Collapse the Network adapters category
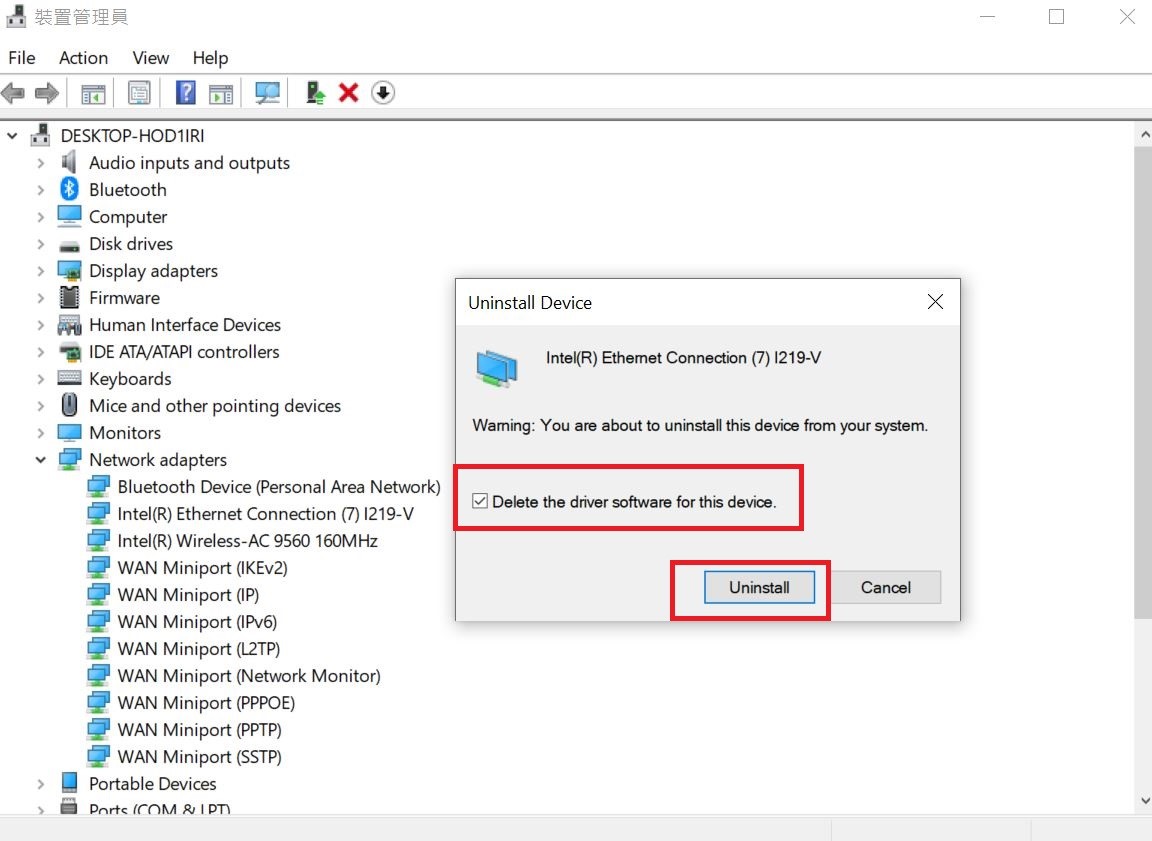The height and width of the screenshot is (841, 1152). [41, 460]
